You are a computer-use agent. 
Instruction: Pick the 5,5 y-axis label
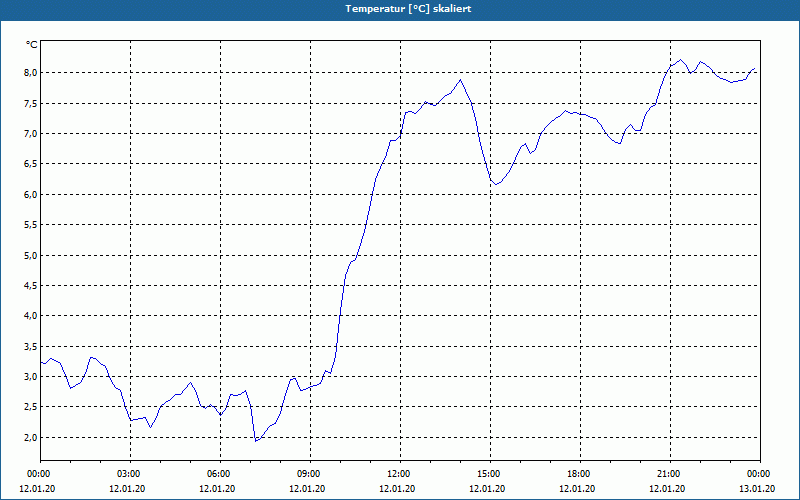[x=31, y=224]
